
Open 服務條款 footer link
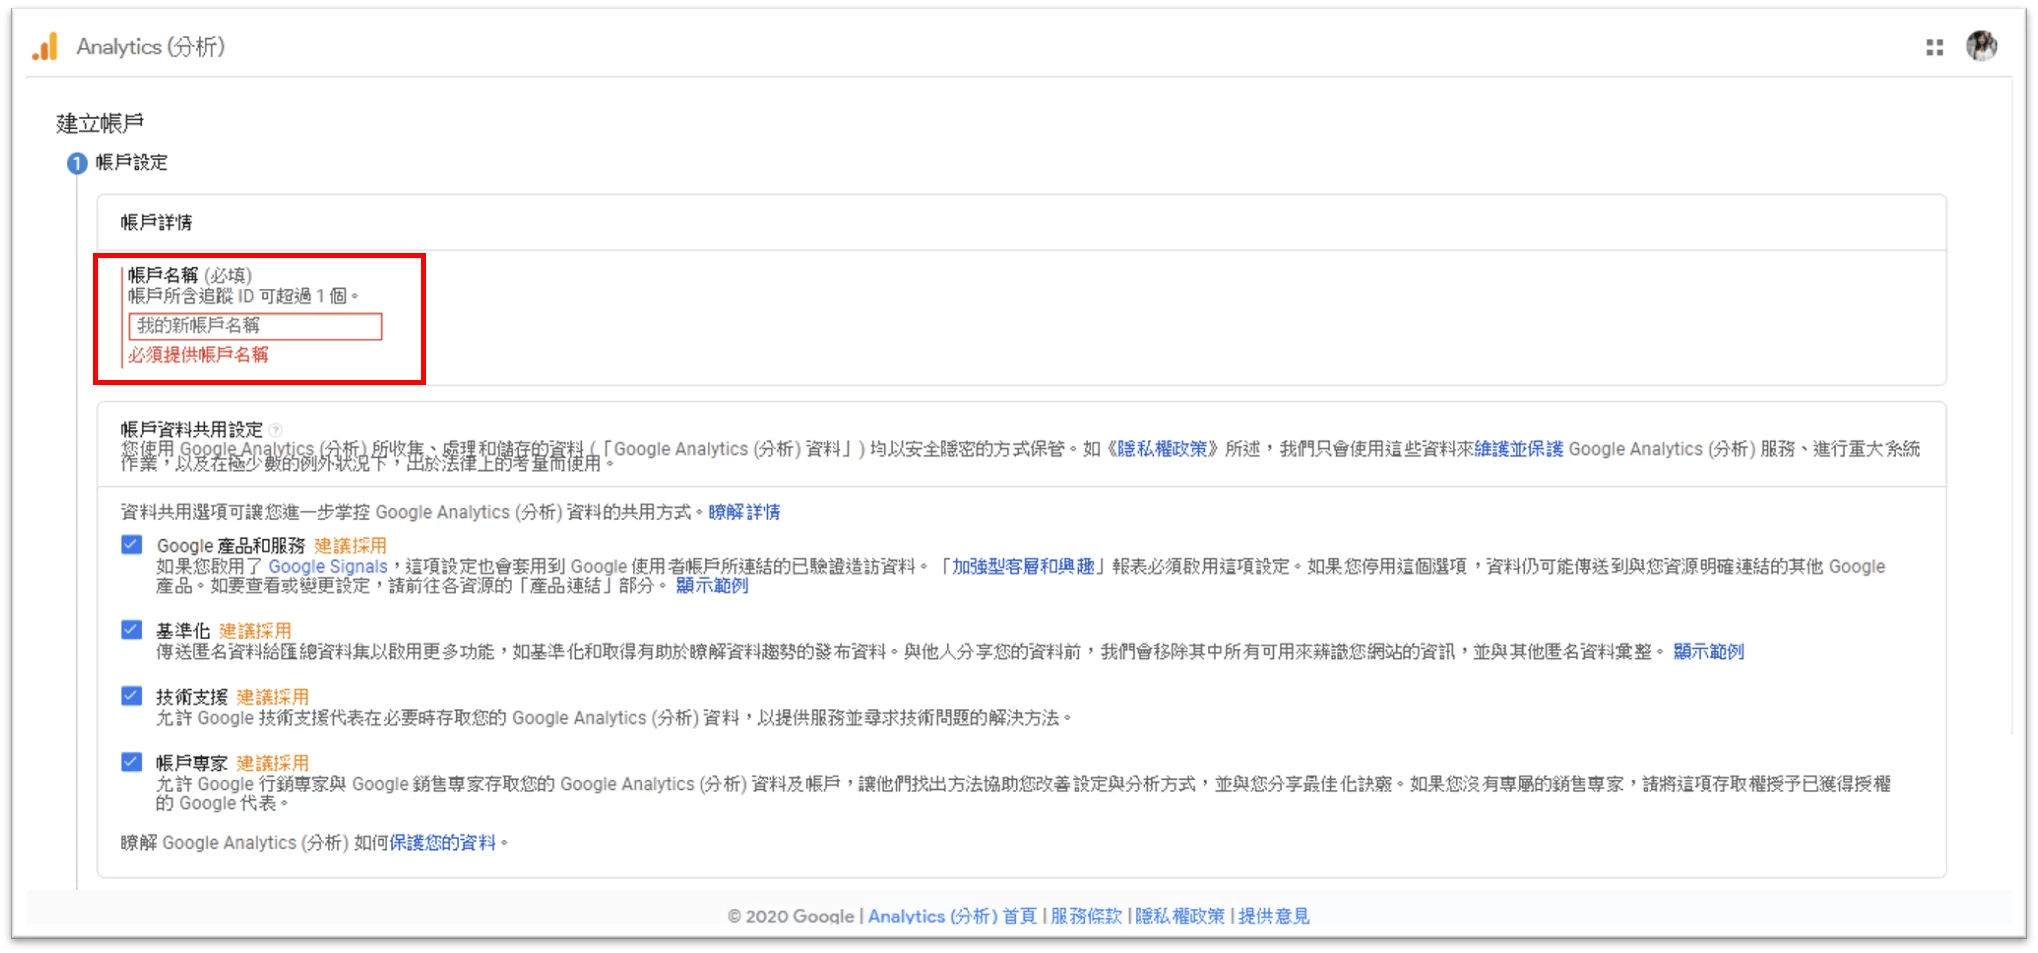tap(1086, 916)
